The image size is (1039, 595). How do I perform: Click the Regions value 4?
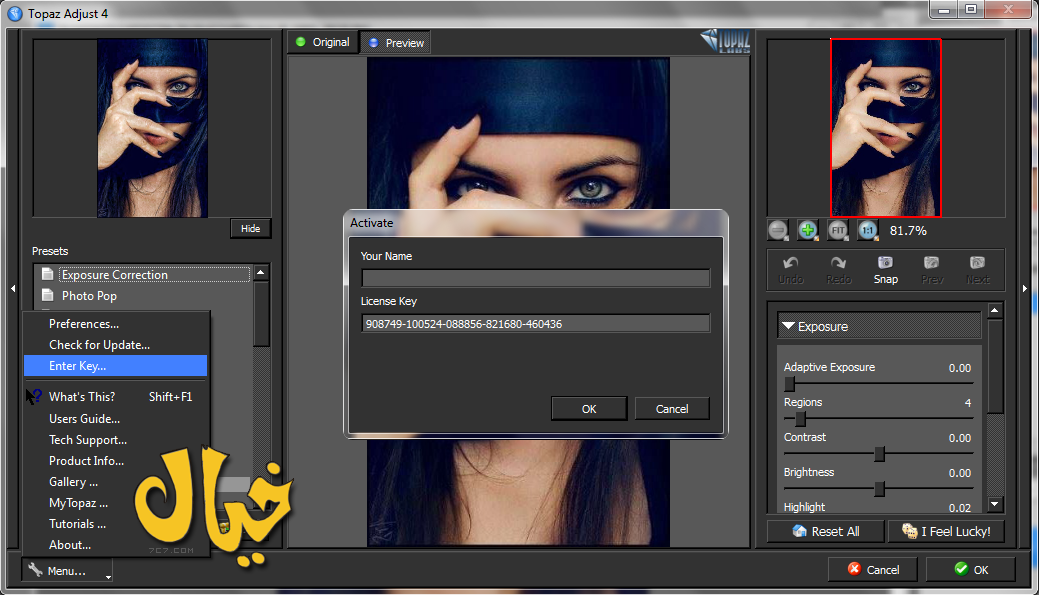tap(968, 403)
